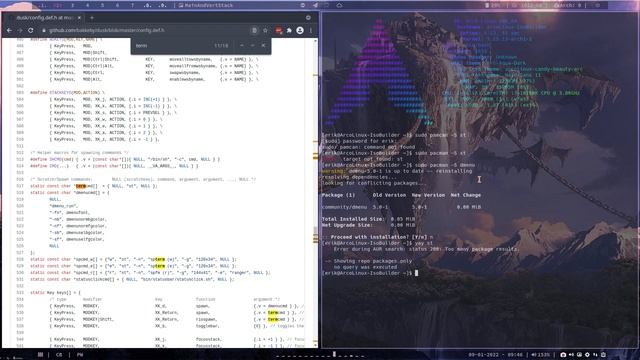640x360 pixels.
Task: Click 'Proceed with installation?' line in terminal
Action: pos(378,237)
